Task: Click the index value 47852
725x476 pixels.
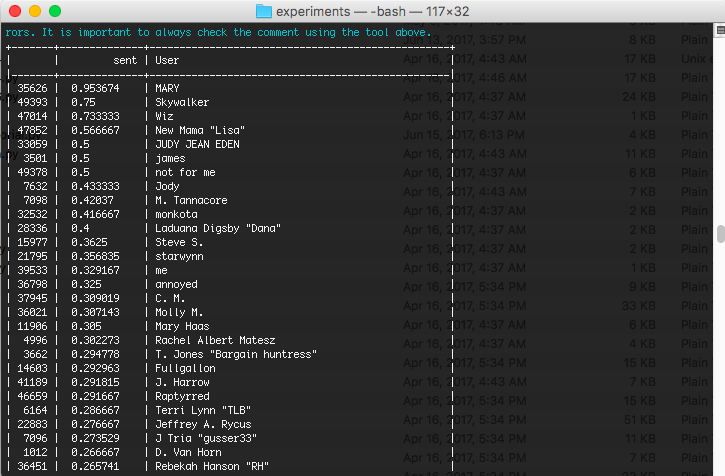Action: (x=32, y=130)
